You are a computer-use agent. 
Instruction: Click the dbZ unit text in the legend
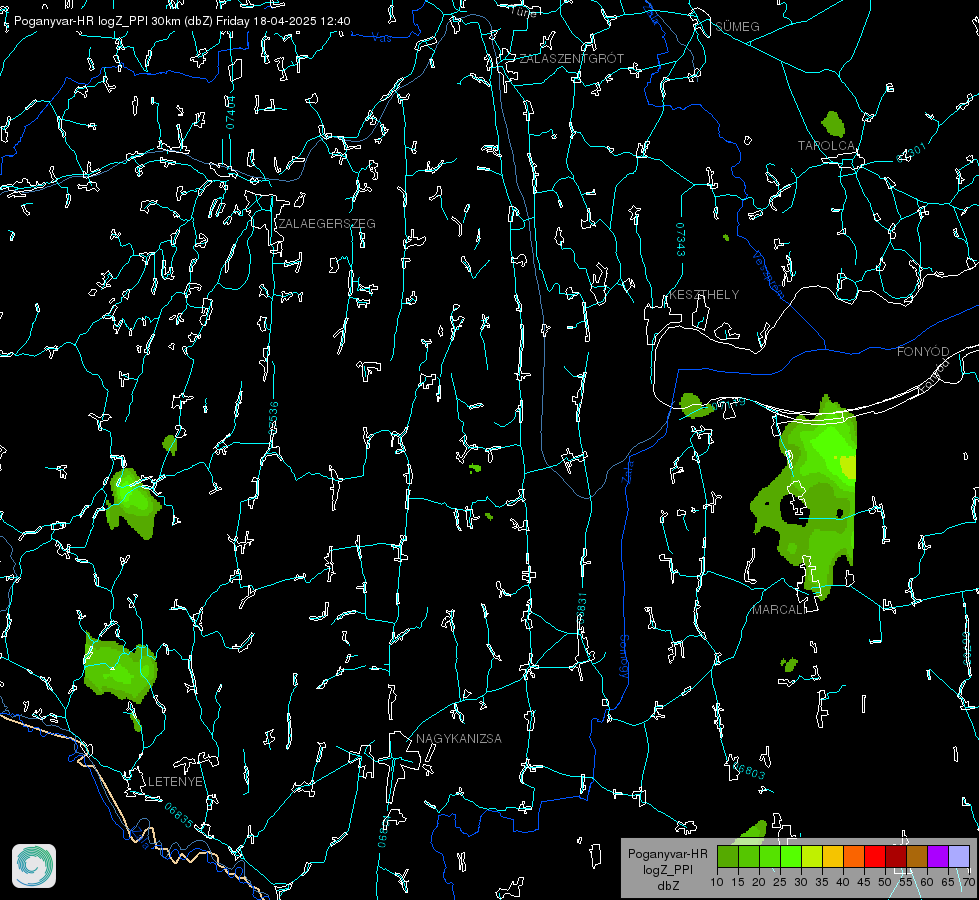pos(667,886)
